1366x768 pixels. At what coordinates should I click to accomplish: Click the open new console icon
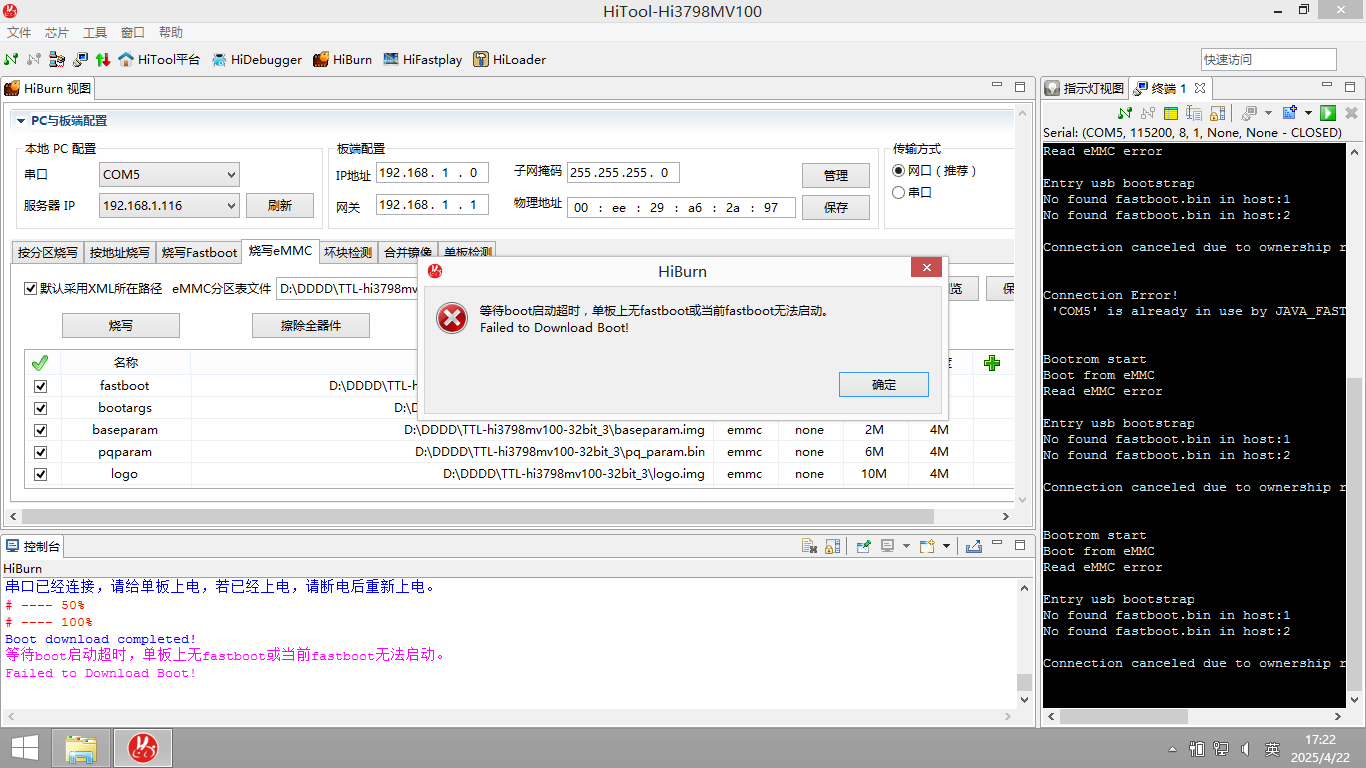927,546
